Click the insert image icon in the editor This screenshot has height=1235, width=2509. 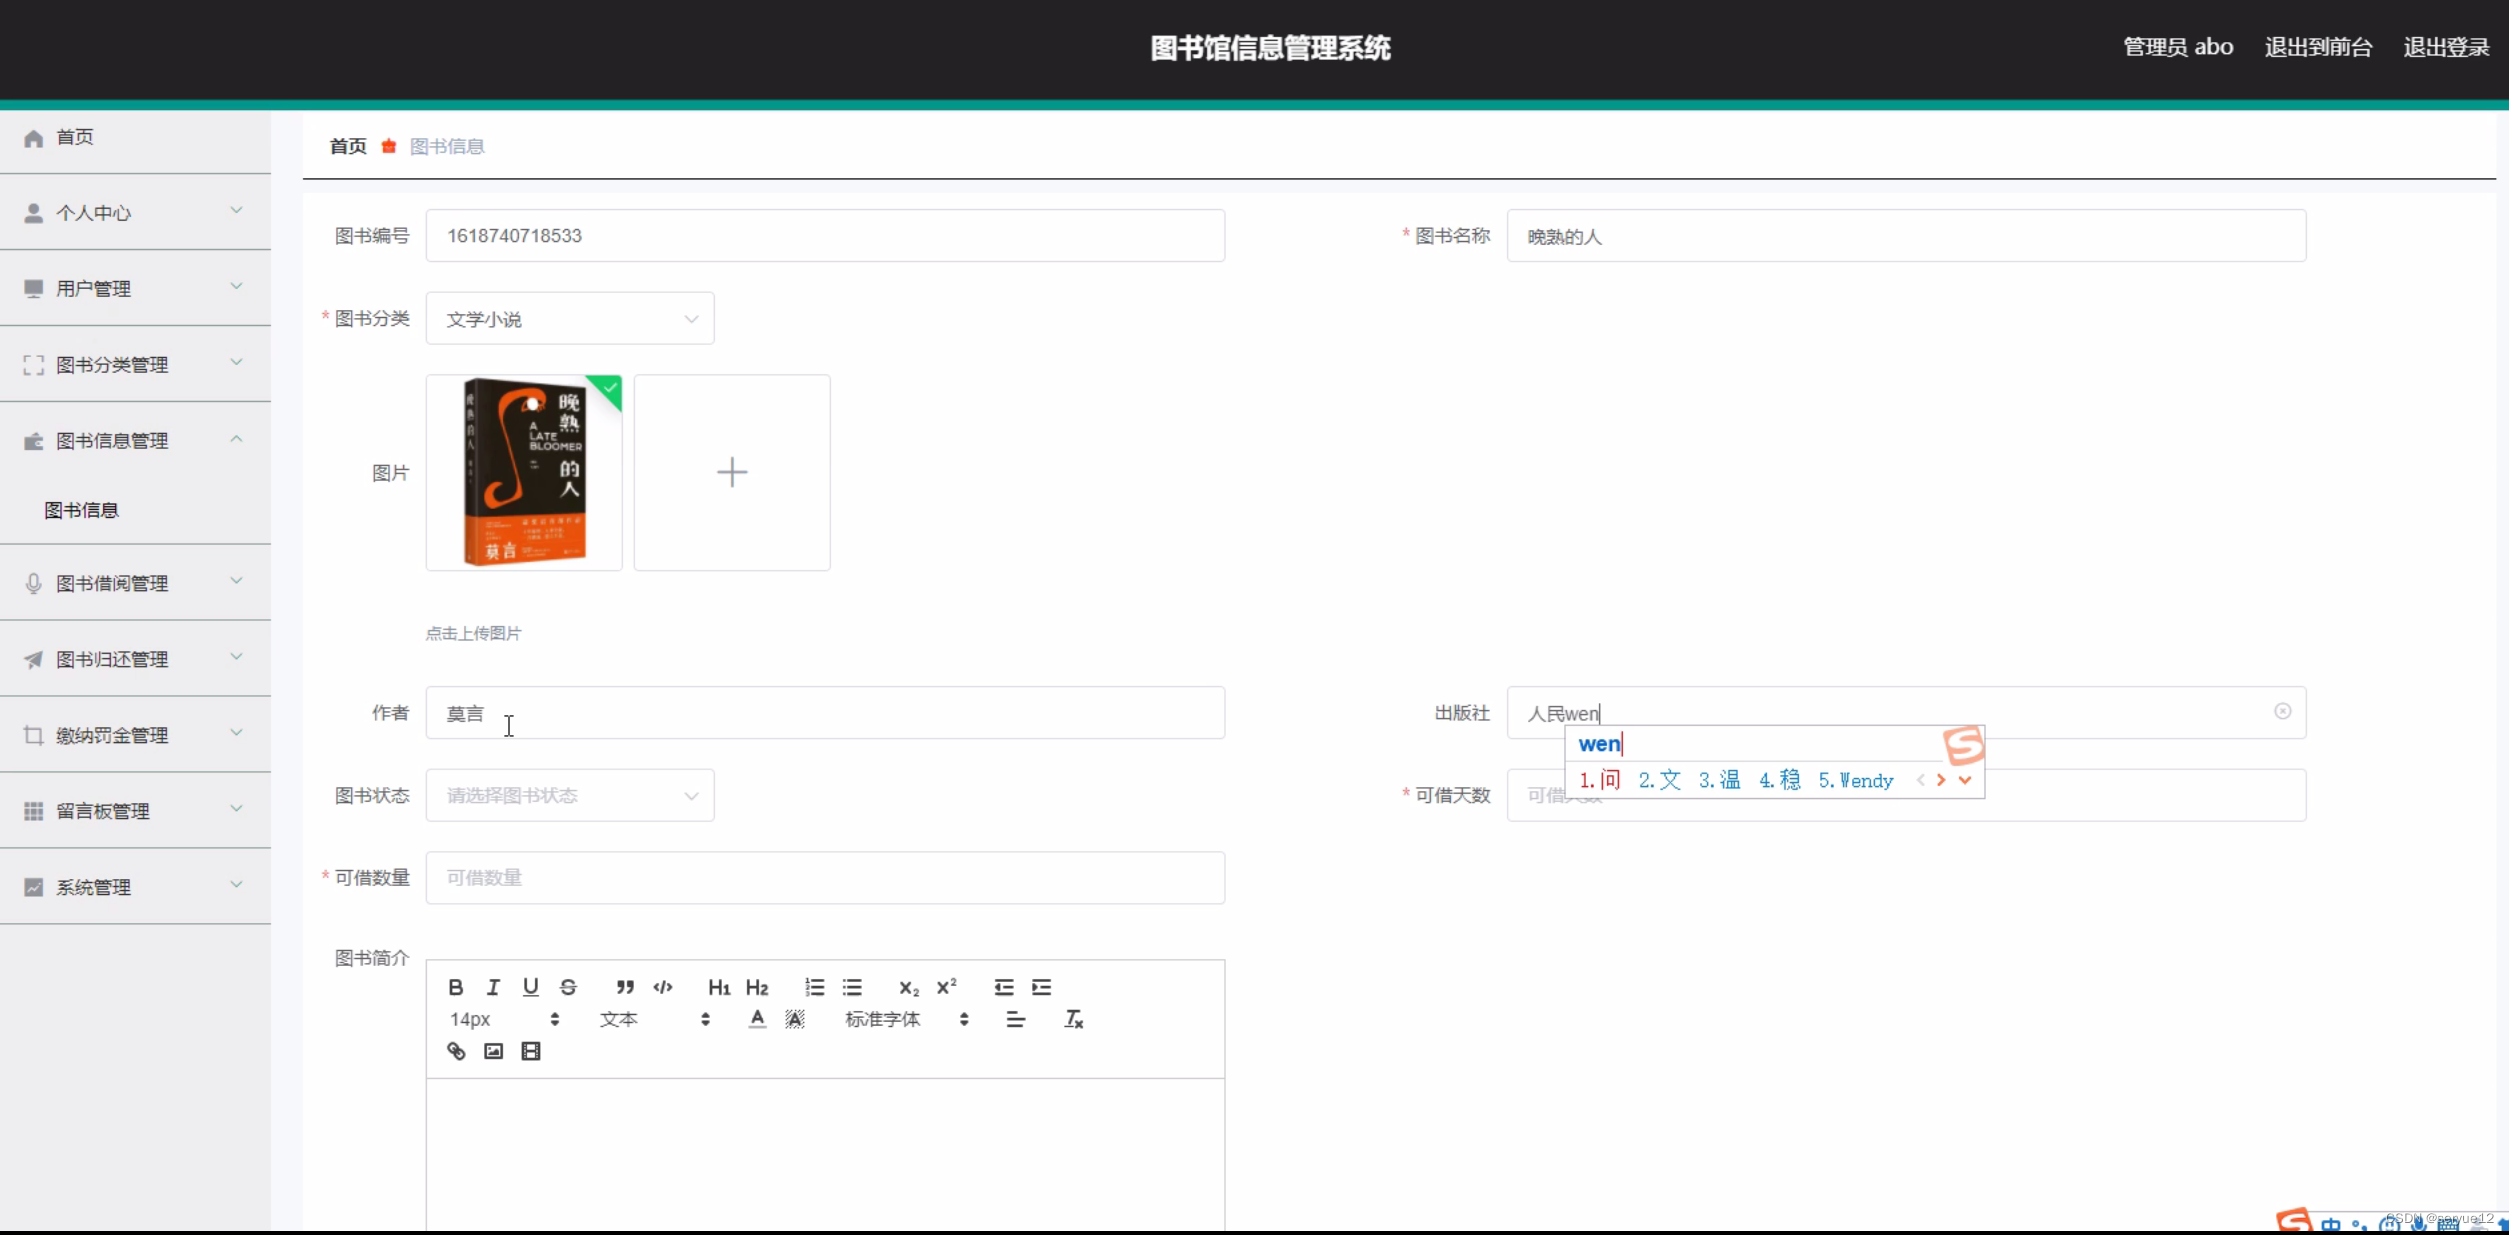[x=493, y=1051]
